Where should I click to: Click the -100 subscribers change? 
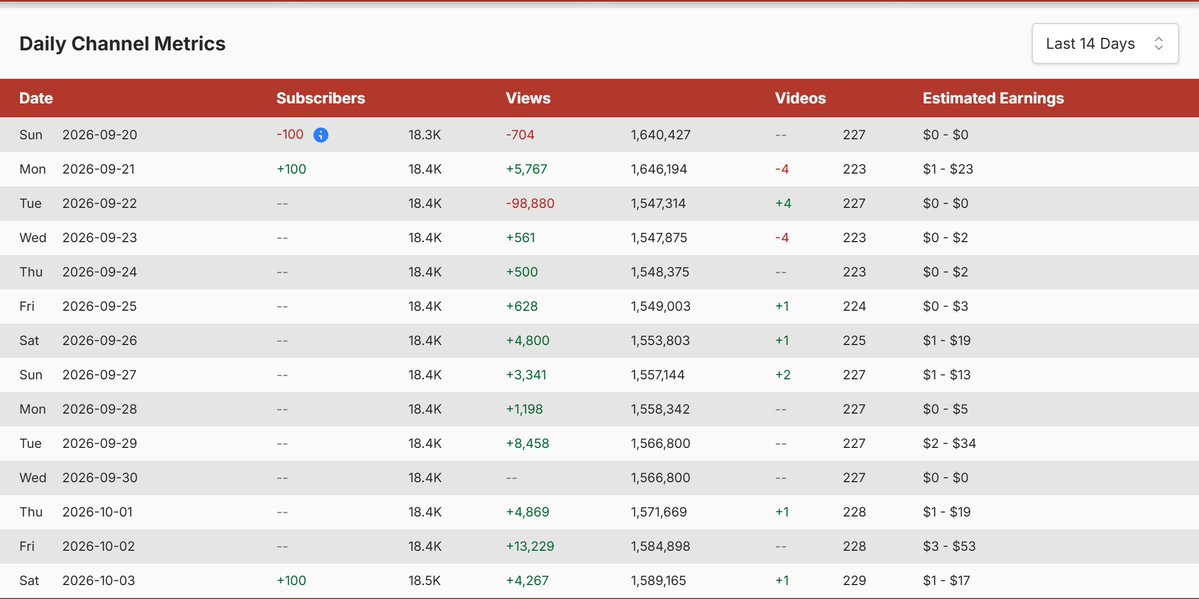pyautogui.click(x=290, y=135)
